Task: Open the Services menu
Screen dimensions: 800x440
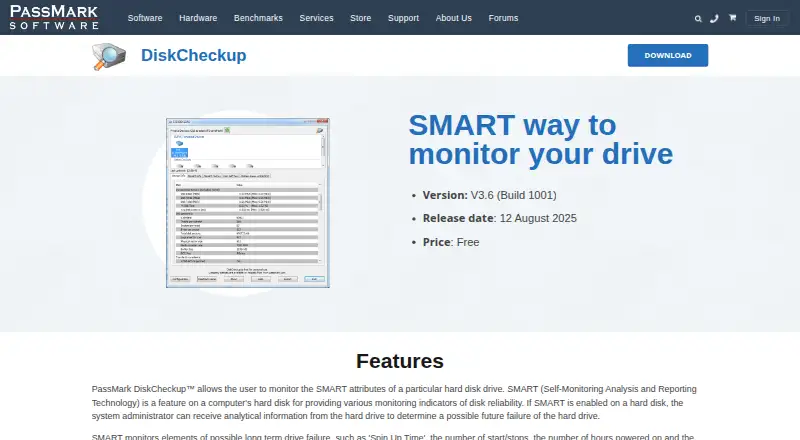Action: click(316, 18)
